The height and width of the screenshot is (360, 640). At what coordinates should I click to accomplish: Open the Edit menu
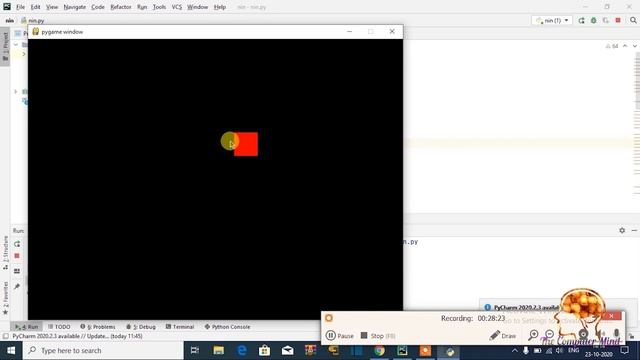click(36, 7)
